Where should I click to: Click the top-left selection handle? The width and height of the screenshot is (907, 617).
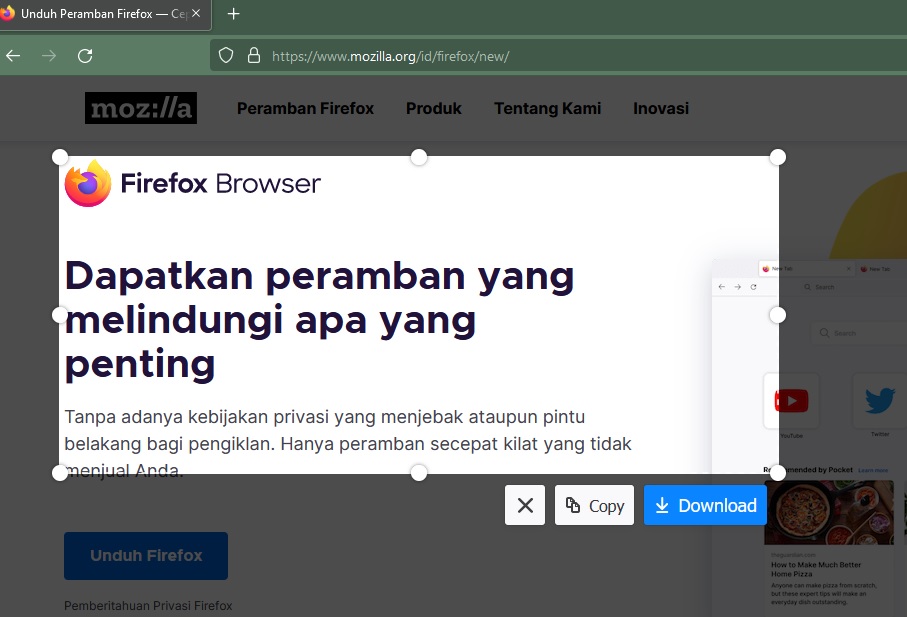[x=60, y=157]
